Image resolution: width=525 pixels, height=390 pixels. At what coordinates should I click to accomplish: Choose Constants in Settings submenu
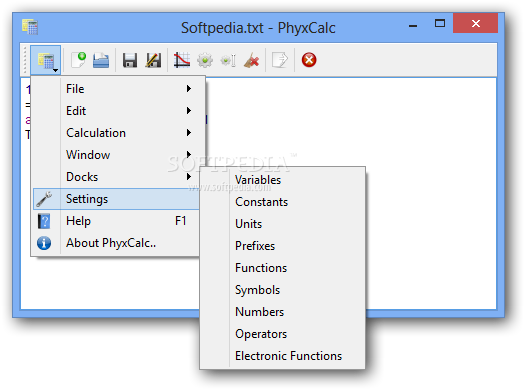282,202
